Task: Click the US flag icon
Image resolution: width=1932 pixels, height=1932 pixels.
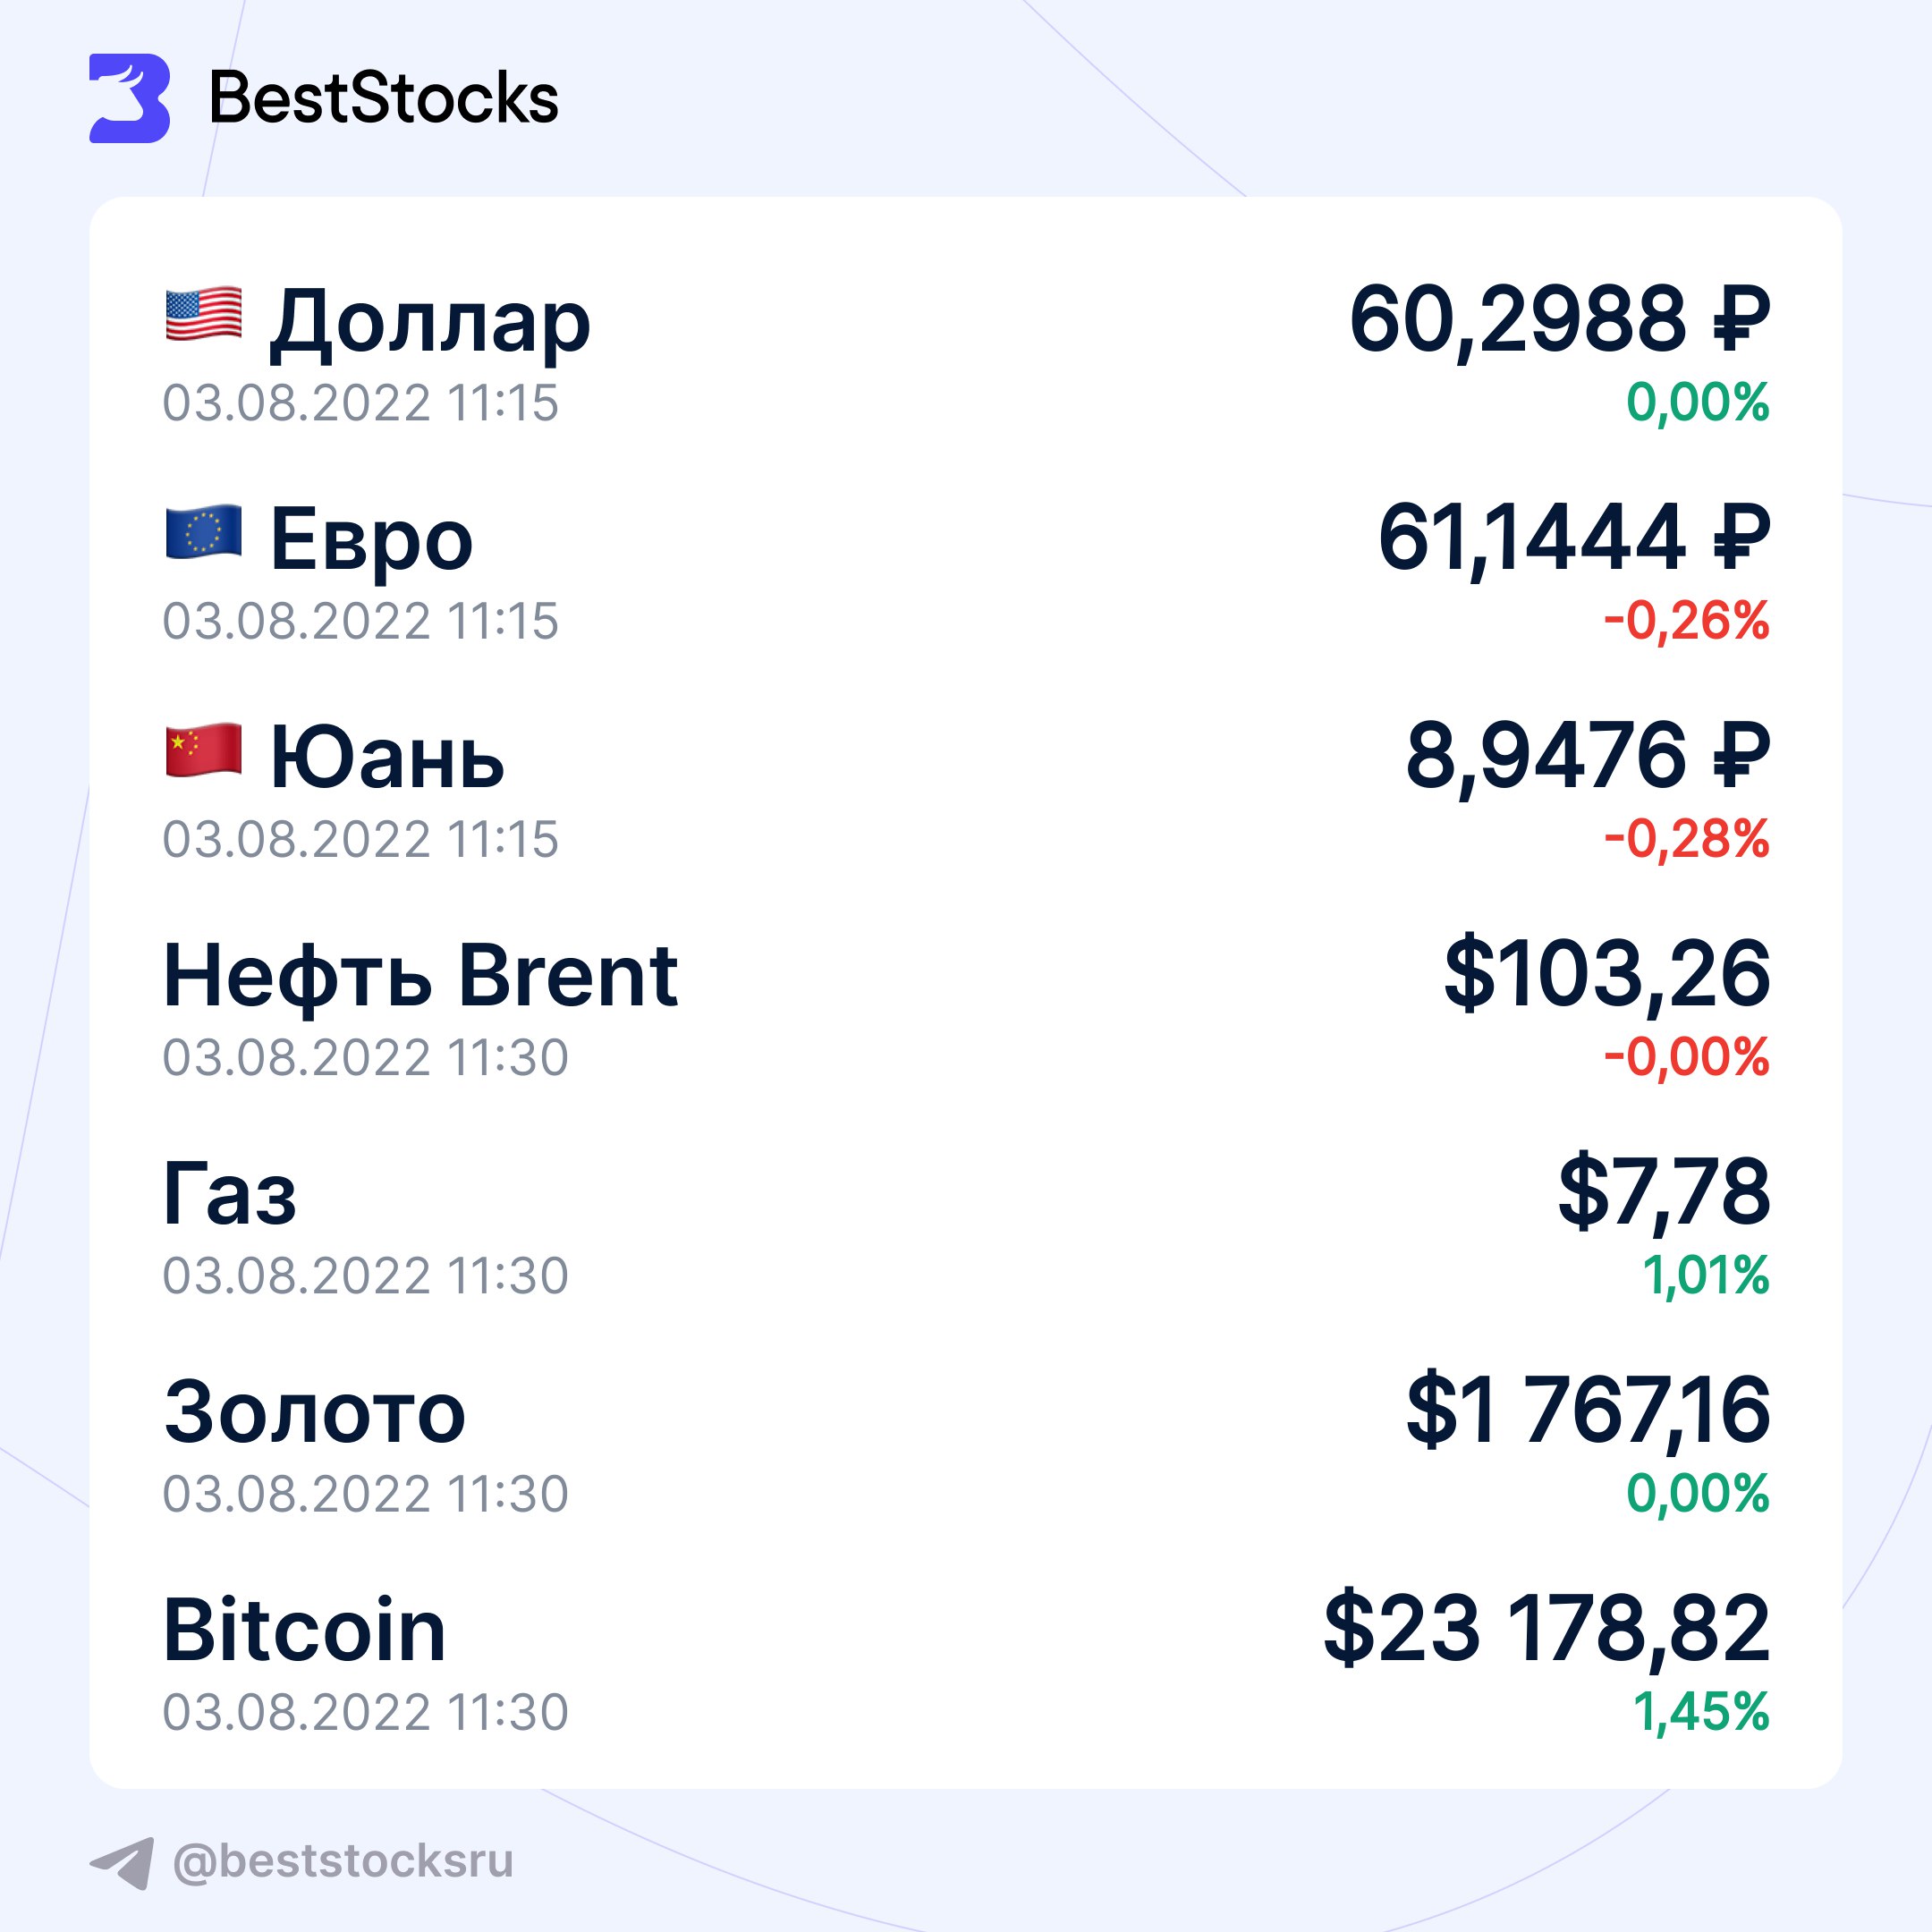Action: point(203,314)
